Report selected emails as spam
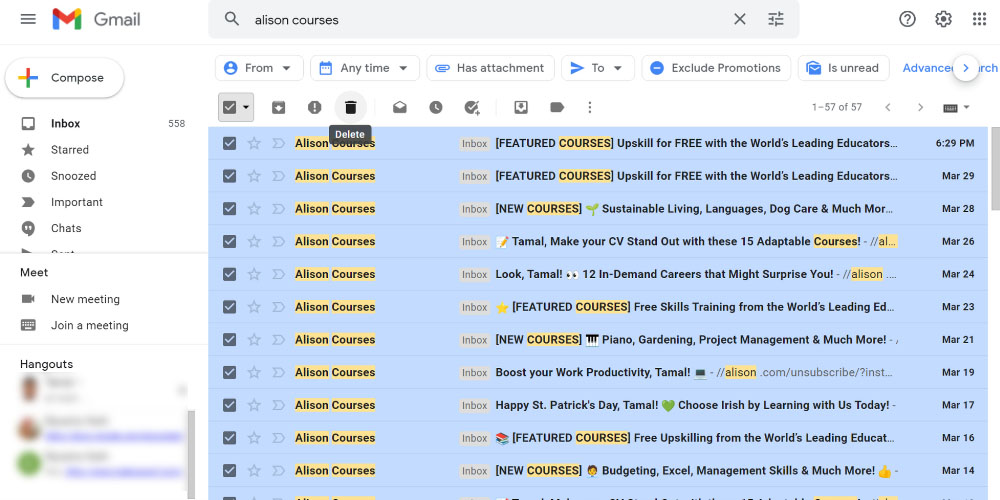 pyautogui.click(x=314, y=107)
